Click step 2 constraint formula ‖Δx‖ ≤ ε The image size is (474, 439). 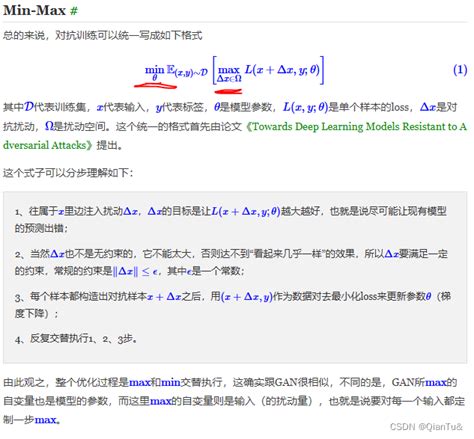click(135, 271)
